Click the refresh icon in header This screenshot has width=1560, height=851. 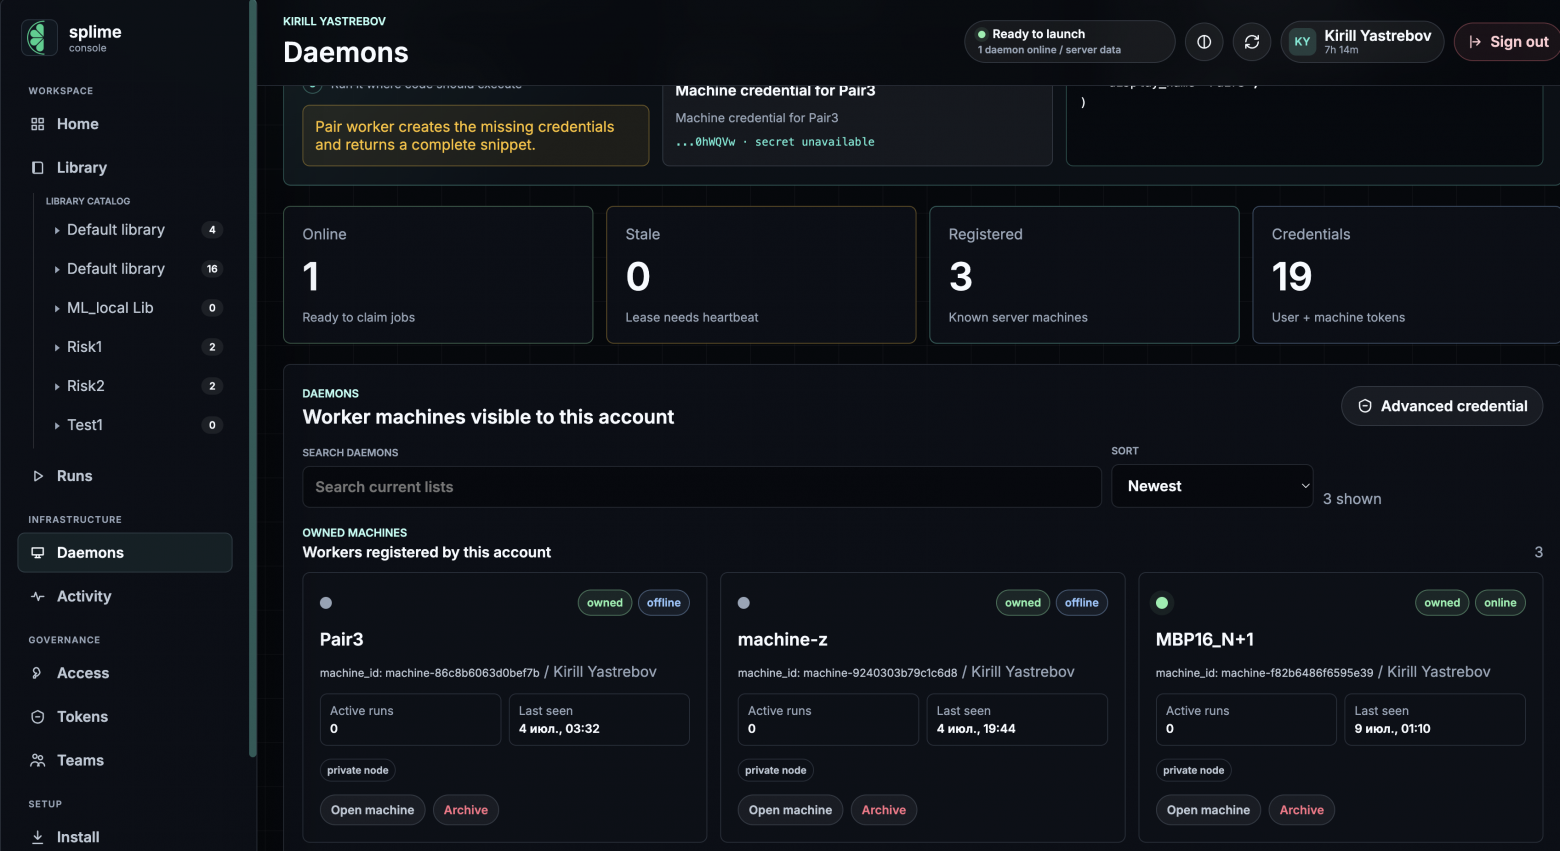1252,42
